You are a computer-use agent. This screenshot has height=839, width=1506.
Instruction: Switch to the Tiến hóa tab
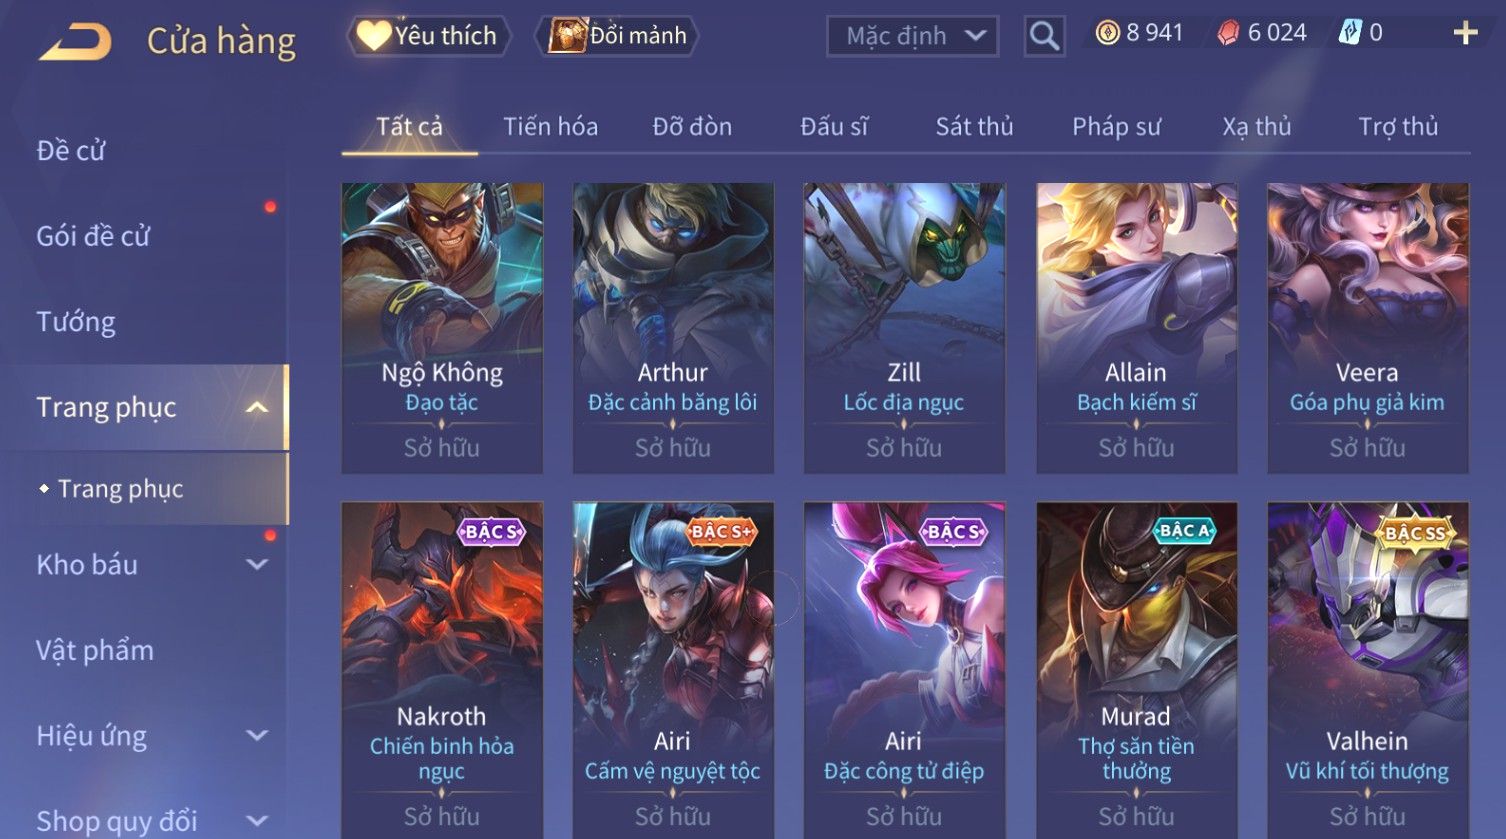(x=550, y=127)
